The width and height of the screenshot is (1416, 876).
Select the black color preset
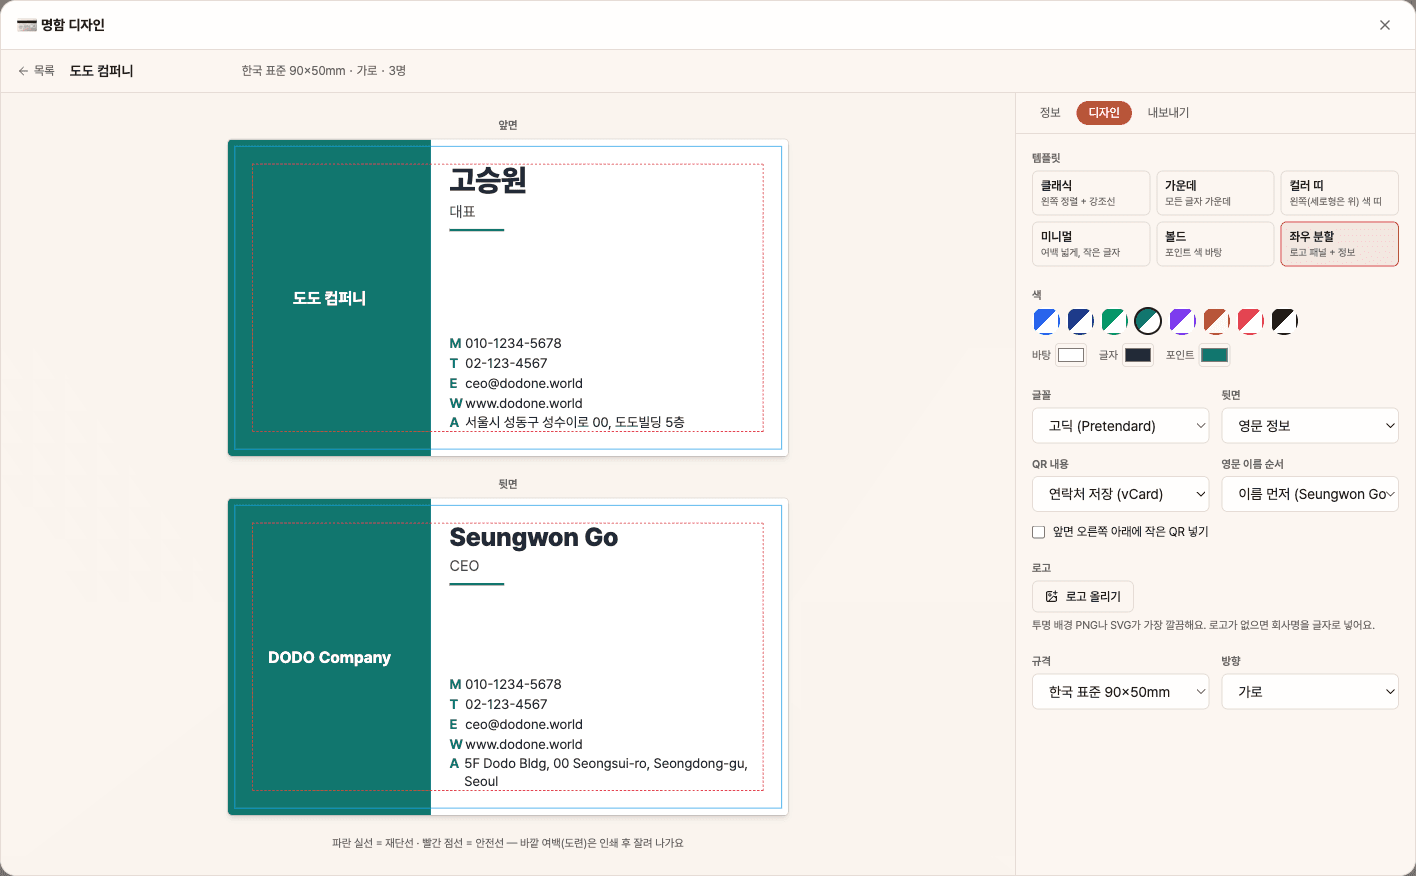[1284, 321]
